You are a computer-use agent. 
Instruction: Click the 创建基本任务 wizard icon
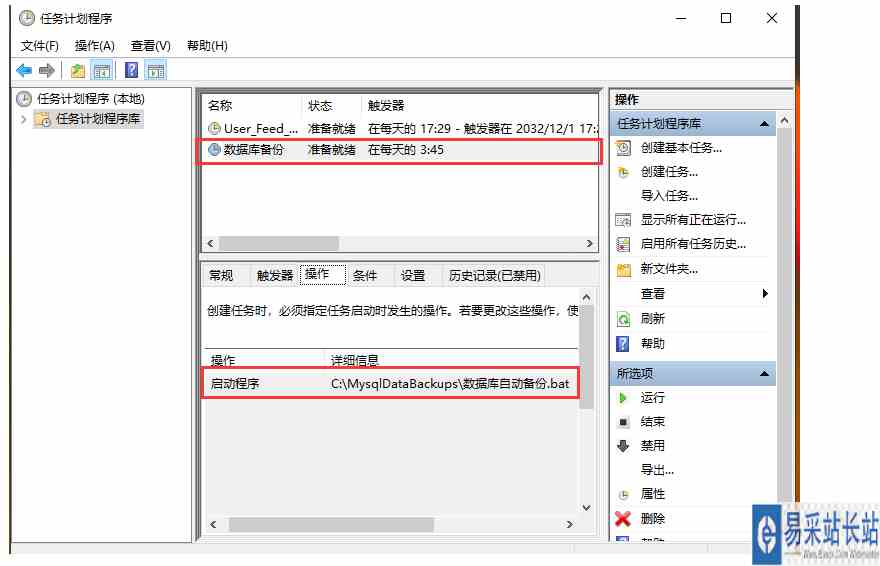(x=624, y=148)
